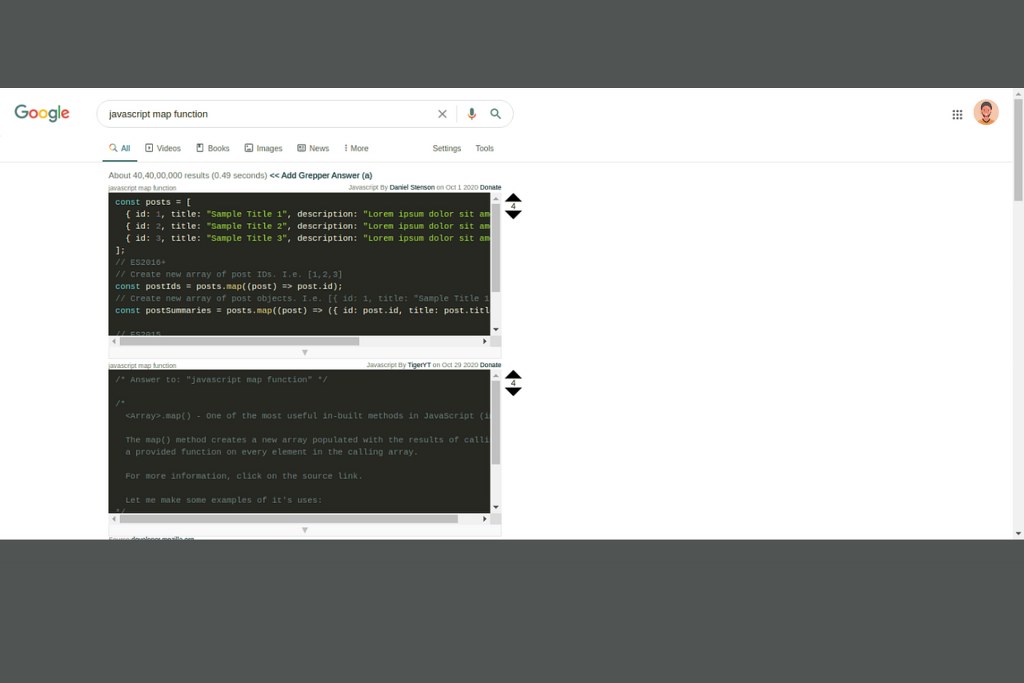Click first code block's scroll-right arrow
1024x683 pixels.
485,341
